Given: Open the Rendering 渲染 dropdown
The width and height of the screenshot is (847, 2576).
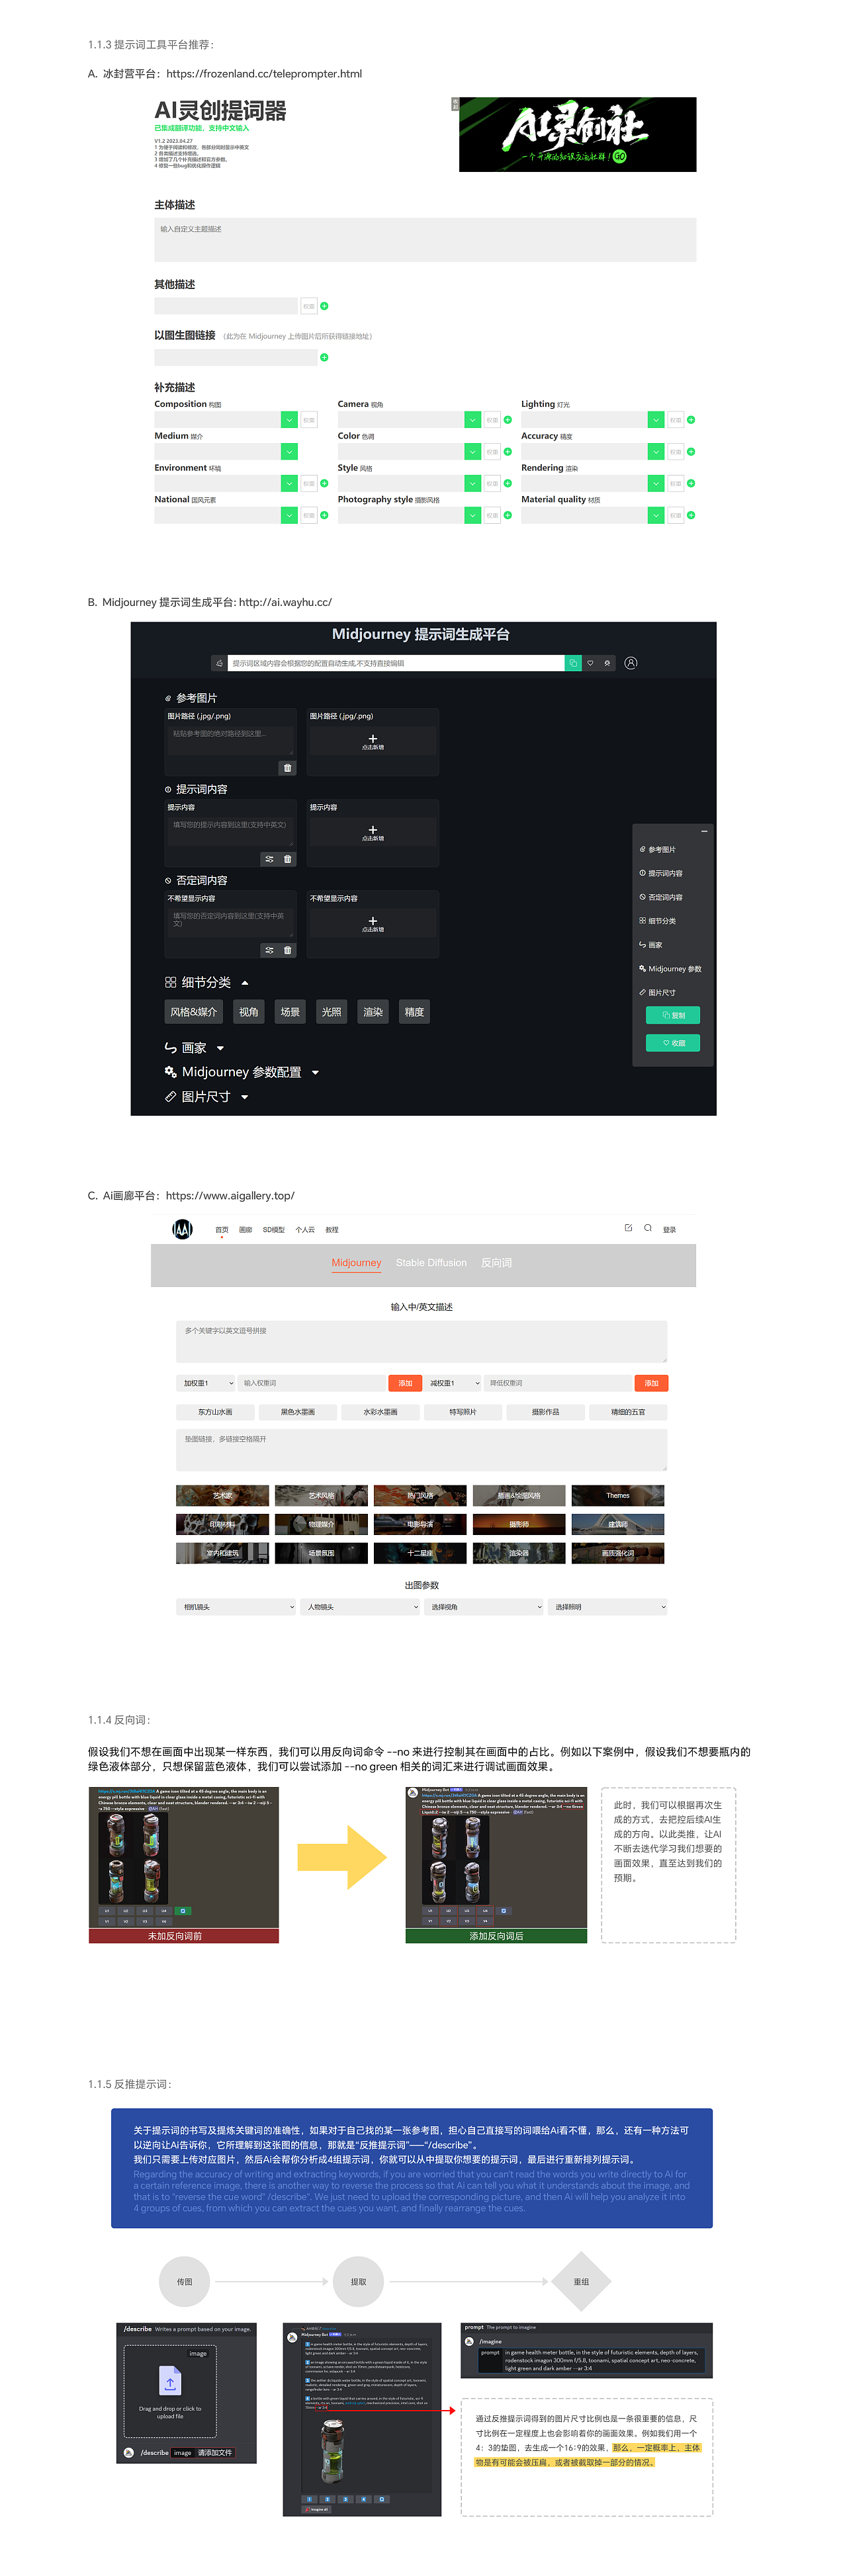Looking at the screenshot, I should click(x=656, y=483).
